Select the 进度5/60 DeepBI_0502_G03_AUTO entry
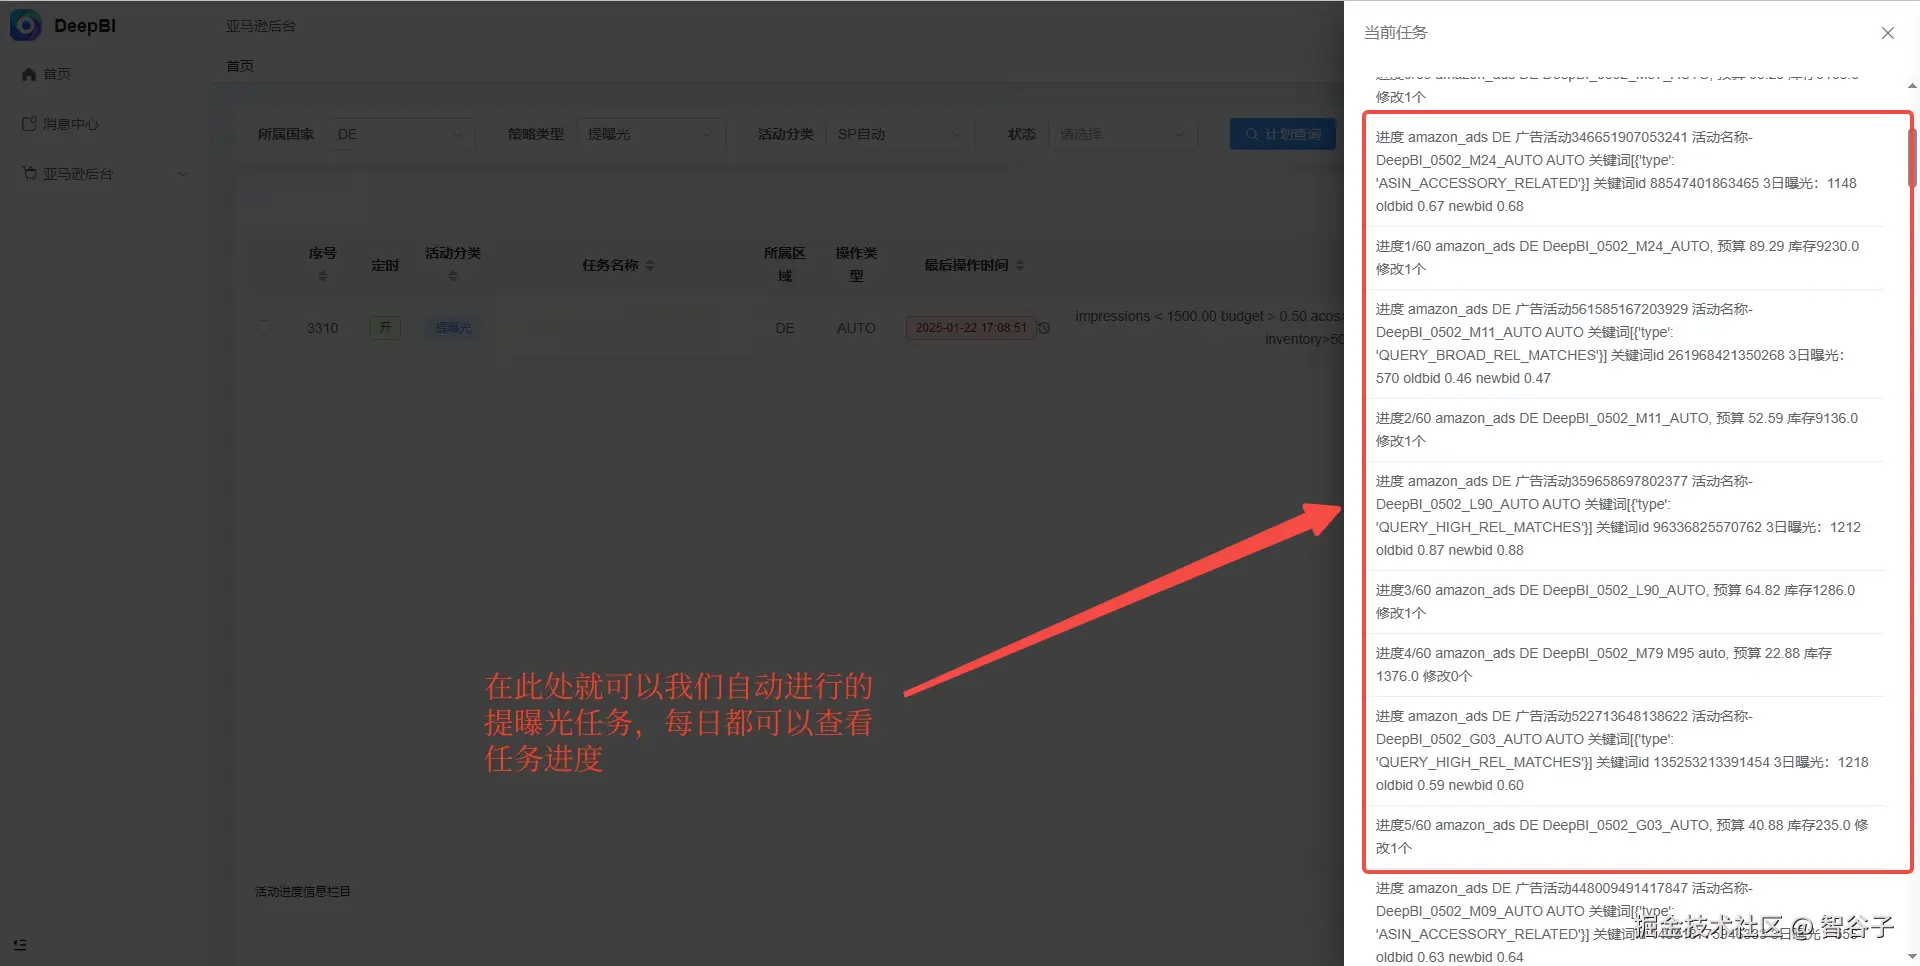The image size is (1920, 966). click(1624, 837)
